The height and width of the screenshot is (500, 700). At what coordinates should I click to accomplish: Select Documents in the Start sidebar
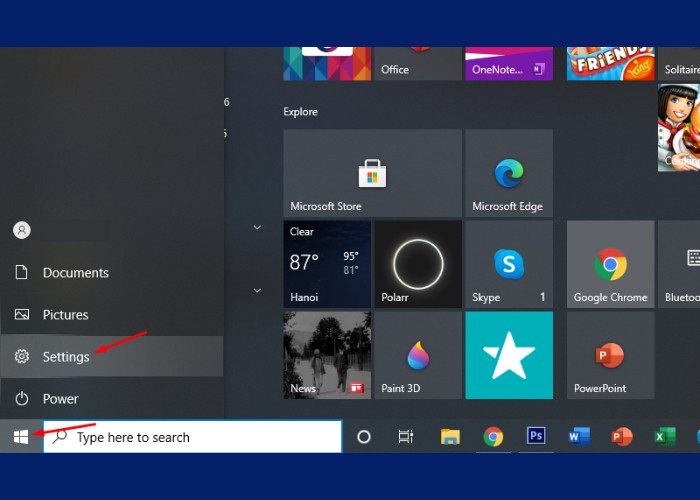click(75, 273)
